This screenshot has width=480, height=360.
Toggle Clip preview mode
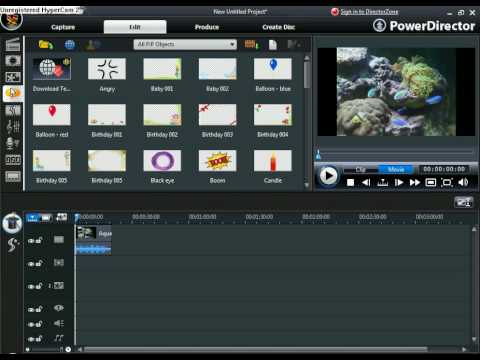pyautogui.click(x=360, y=169)
